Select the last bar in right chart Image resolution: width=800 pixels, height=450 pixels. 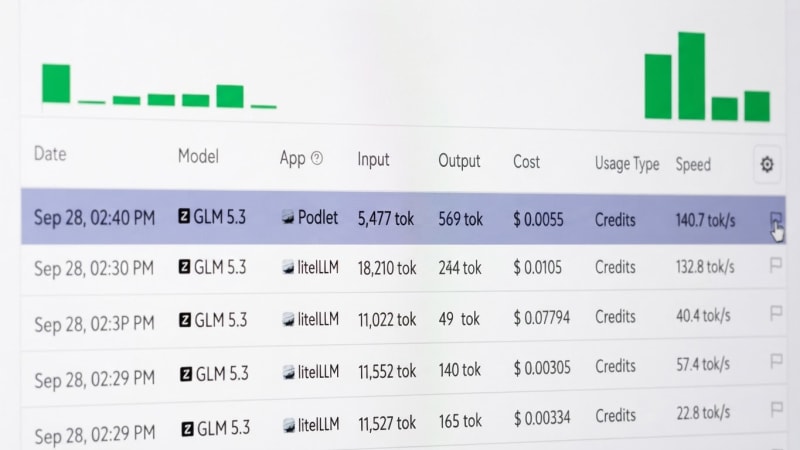tap(757, 106)
